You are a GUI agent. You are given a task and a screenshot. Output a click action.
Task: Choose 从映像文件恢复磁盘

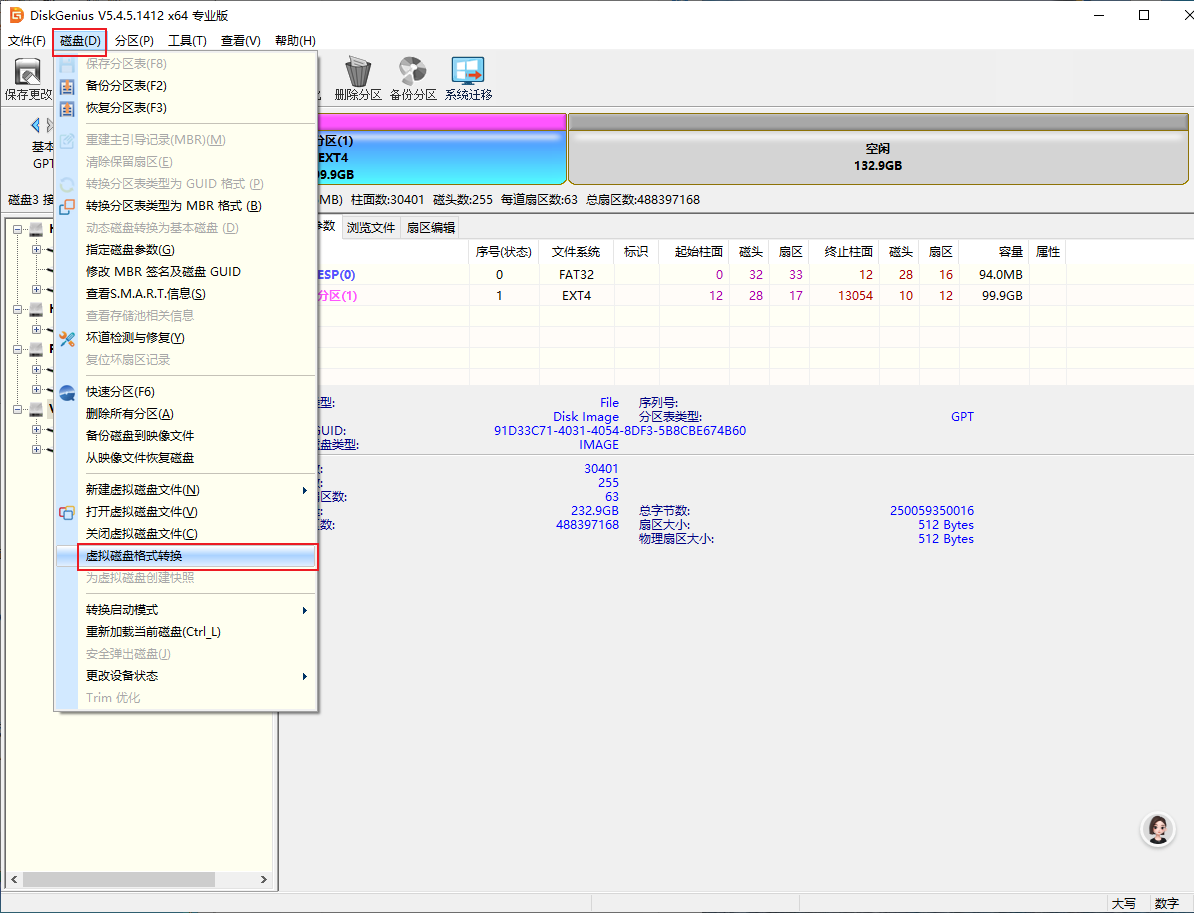187,458
